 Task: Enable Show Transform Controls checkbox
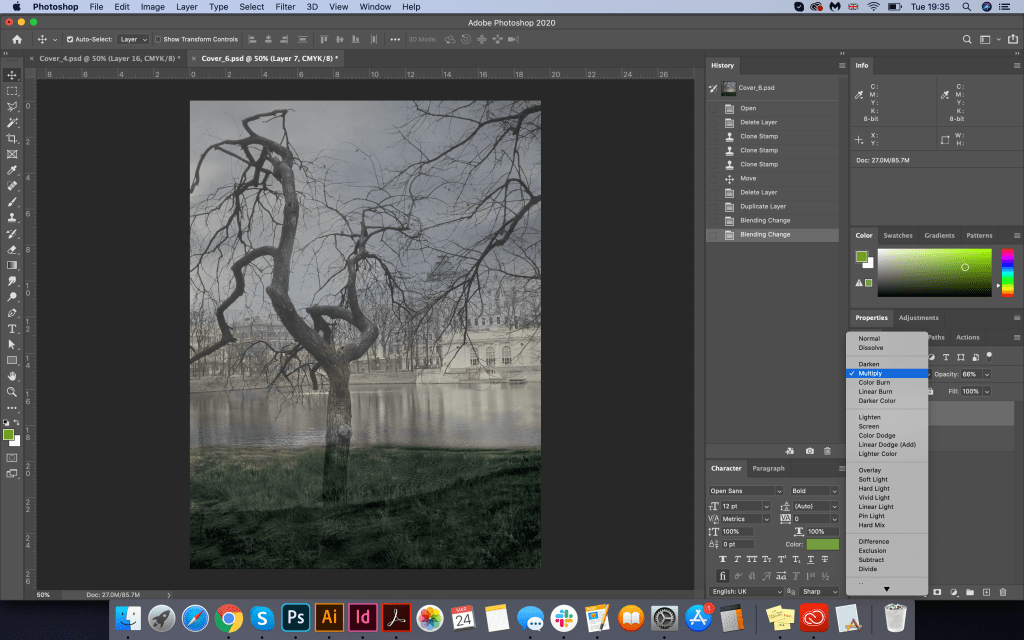(x=158, y=40)
